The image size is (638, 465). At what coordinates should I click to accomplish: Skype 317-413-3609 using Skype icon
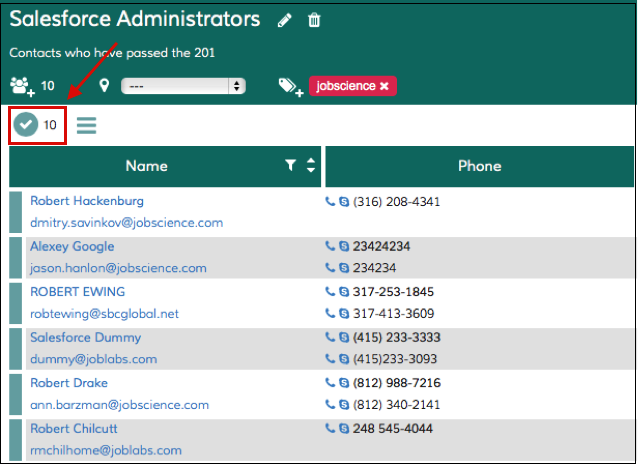click(344, 313)
